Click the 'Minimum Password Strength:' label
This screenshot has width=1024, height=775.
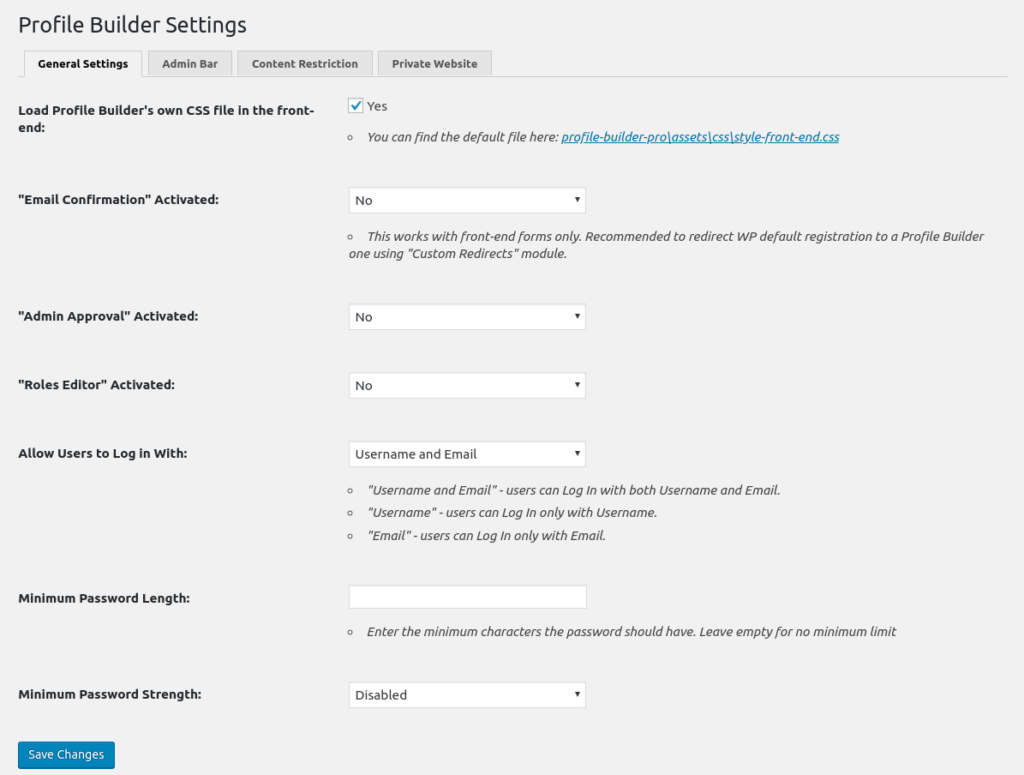(x=110, y=694)
